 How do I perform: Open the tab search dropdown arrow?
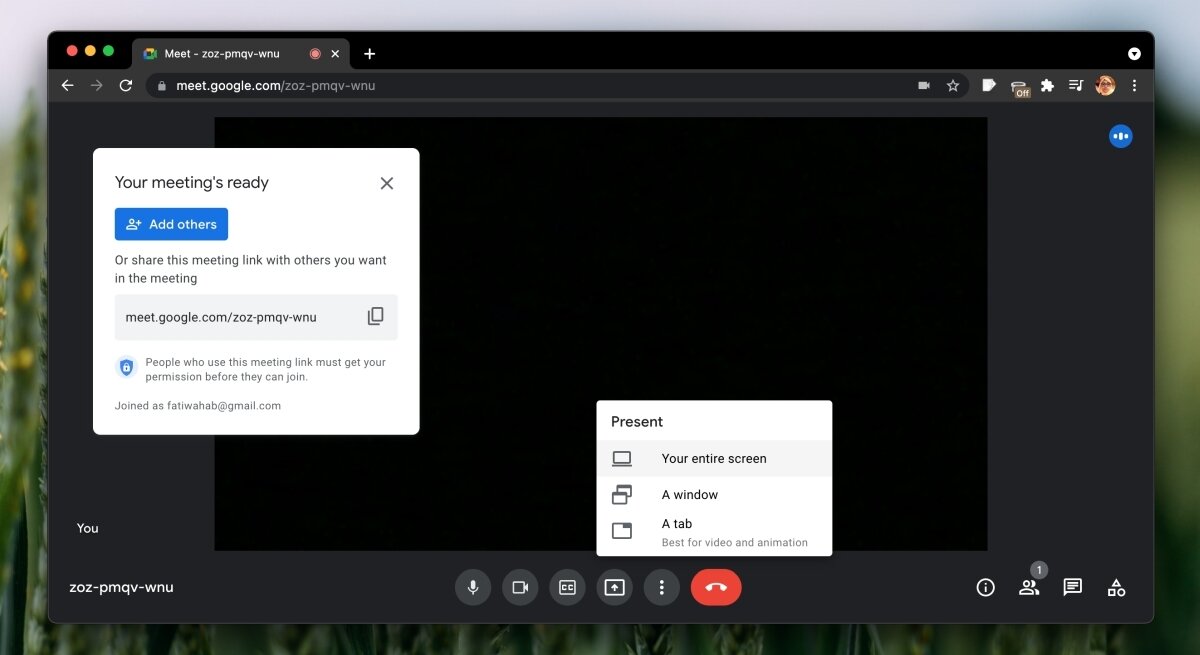(x=1134, y=54)
